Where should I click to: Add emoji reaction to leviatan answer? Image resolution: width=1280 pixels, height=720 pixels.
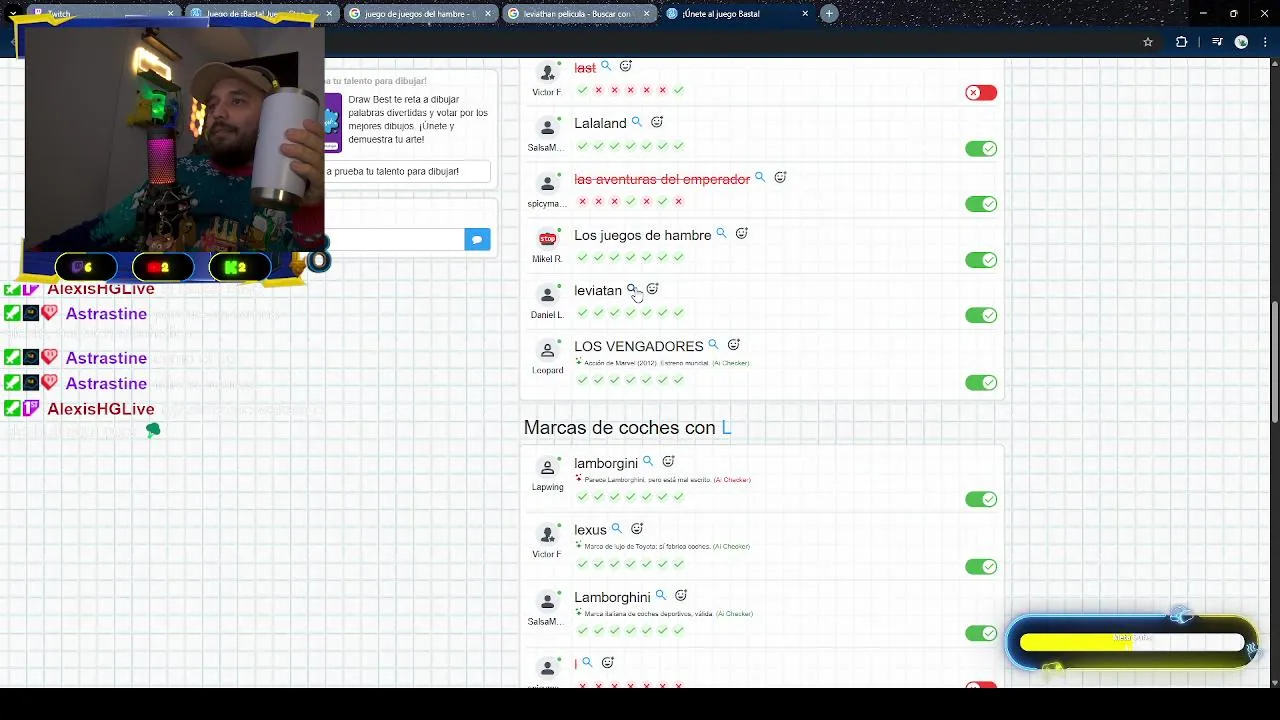(652, 289)
